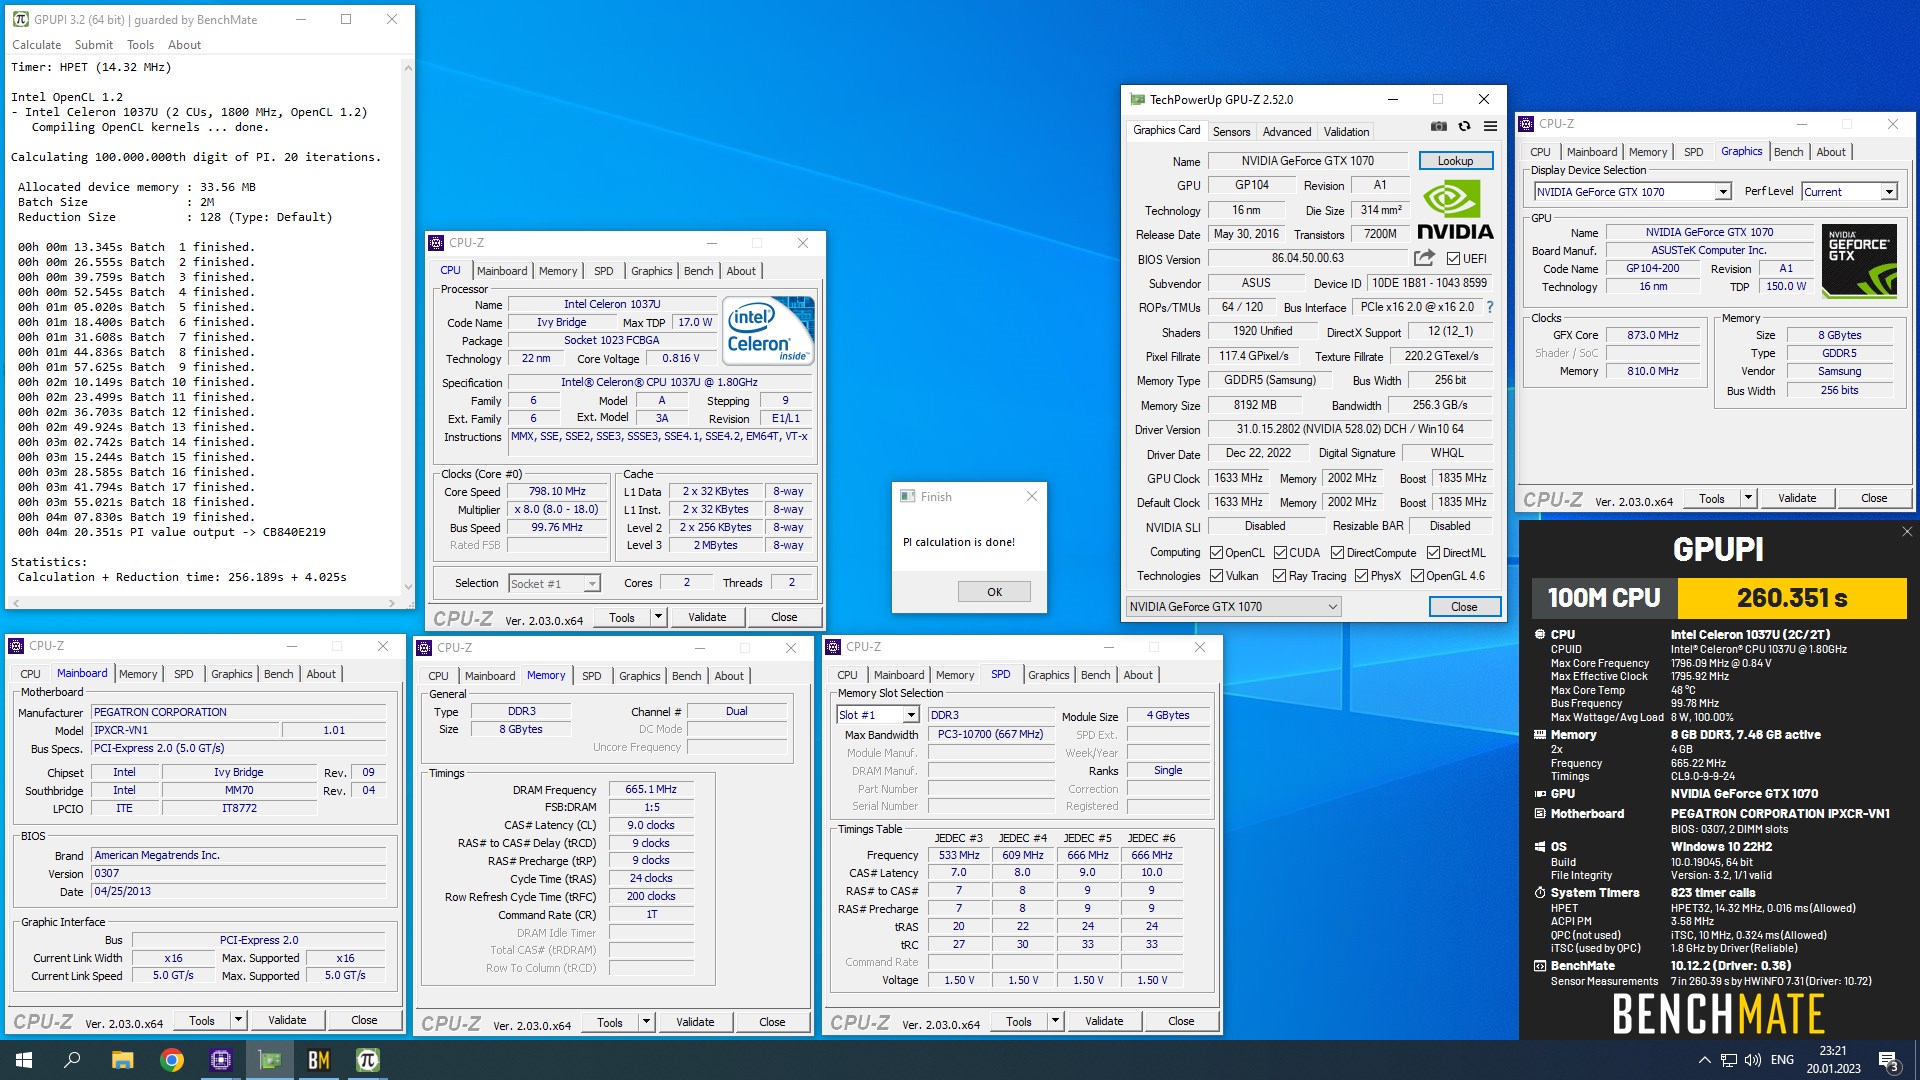The width and height of the screenshot is (1920, 1080).
Task: Toggle Ray Tracing checkbox in GPU-Z
Action: click(1279, 576)
